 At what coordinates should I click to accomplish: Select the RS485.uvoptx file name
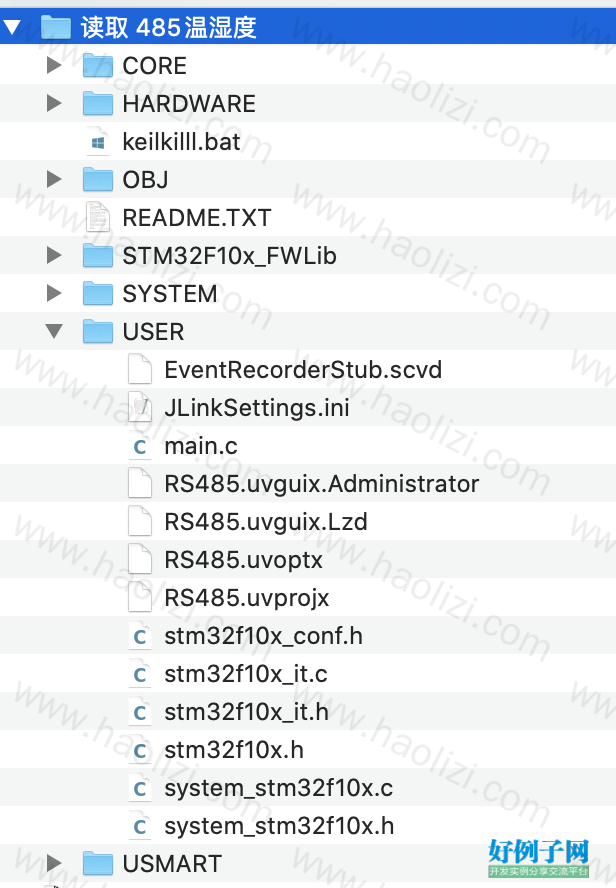tap(243, 560)
